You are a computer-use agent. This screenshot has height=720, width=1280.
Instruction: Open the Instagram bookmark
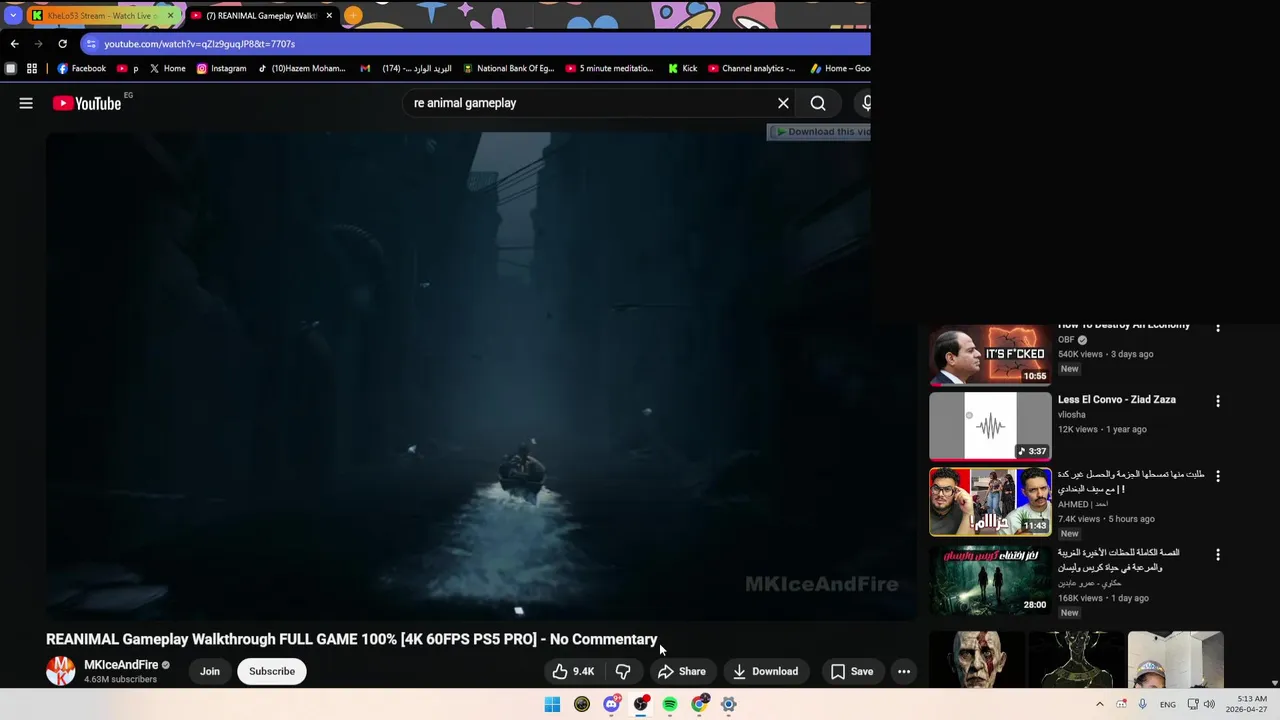tap(221, 69)
